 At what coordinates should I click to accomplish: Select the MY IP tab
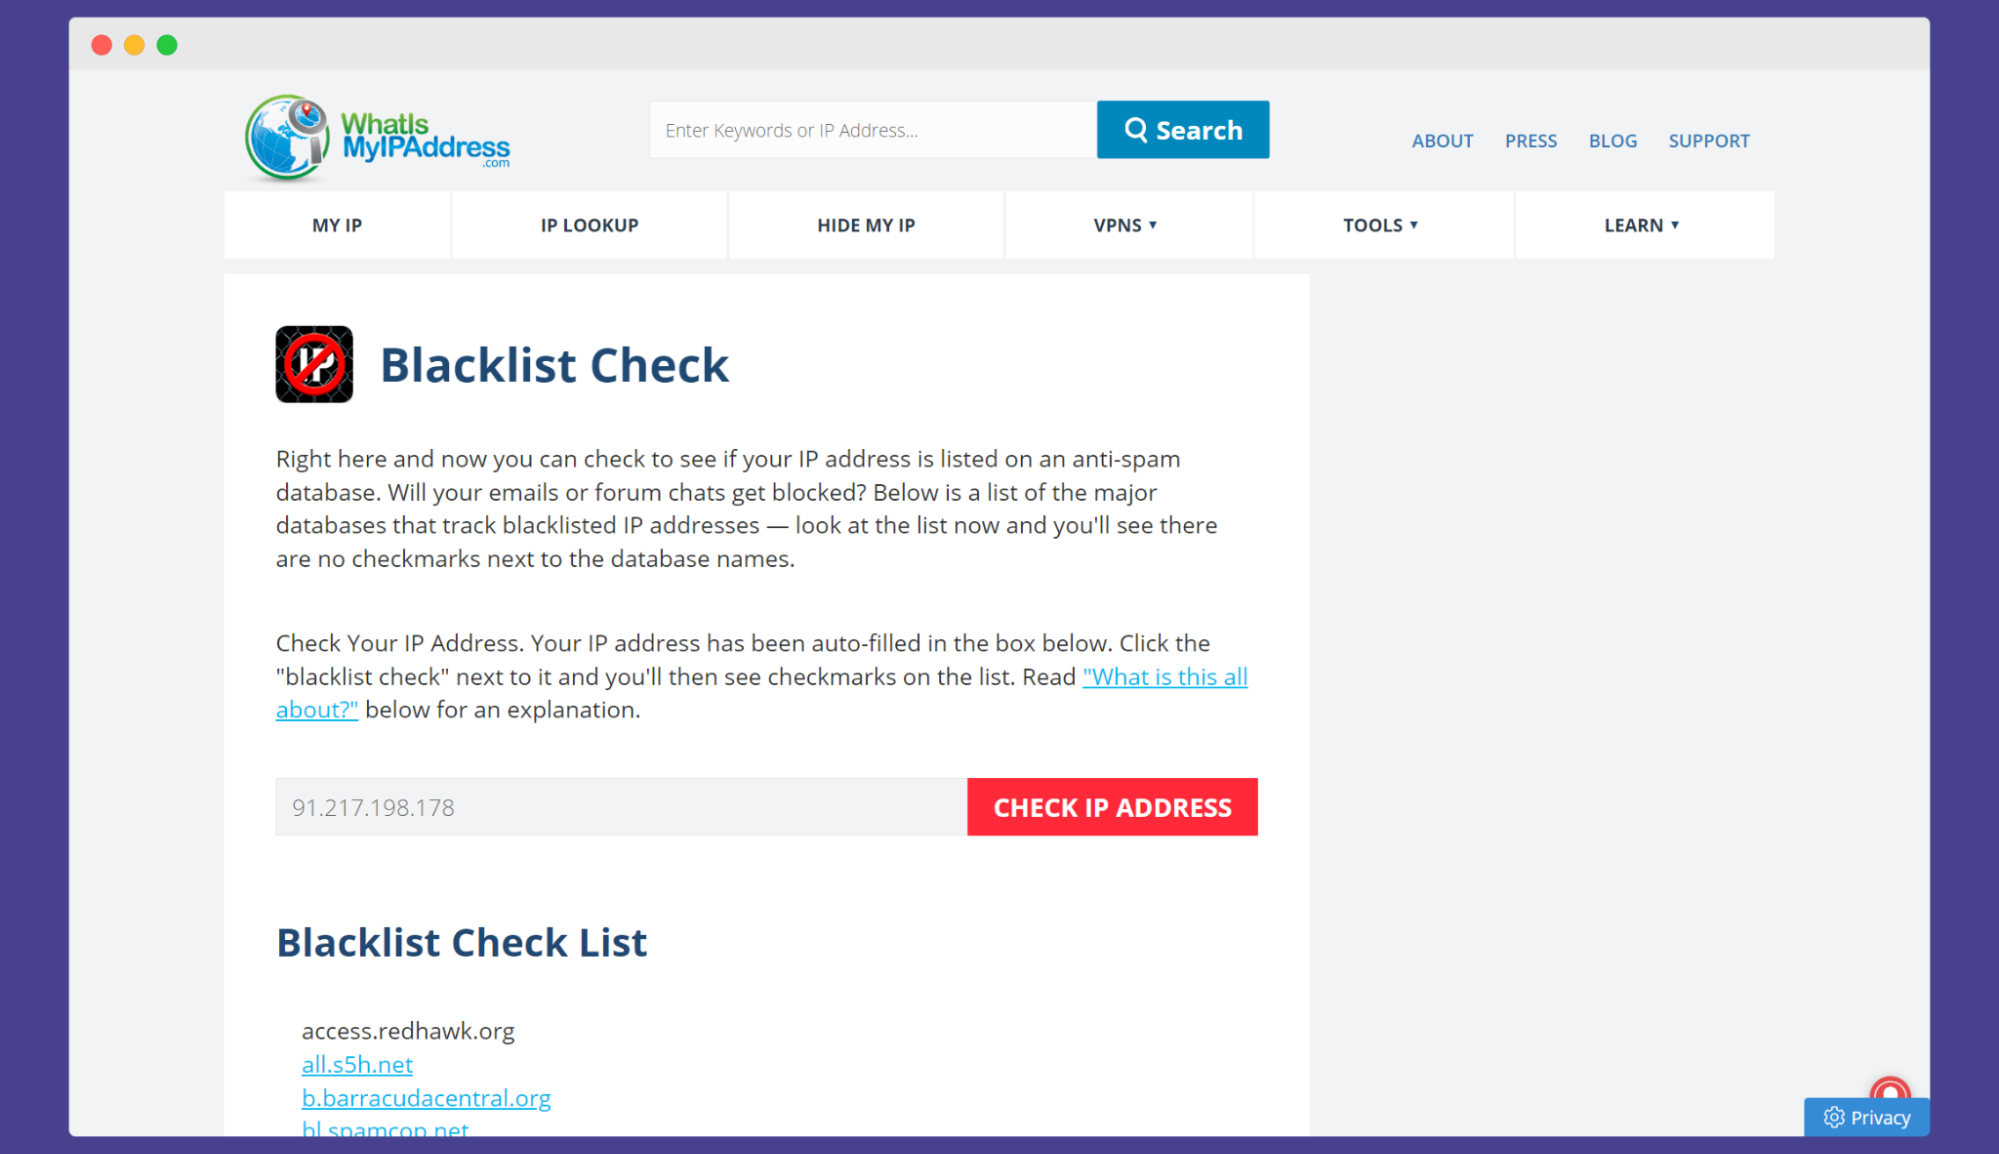338,224
